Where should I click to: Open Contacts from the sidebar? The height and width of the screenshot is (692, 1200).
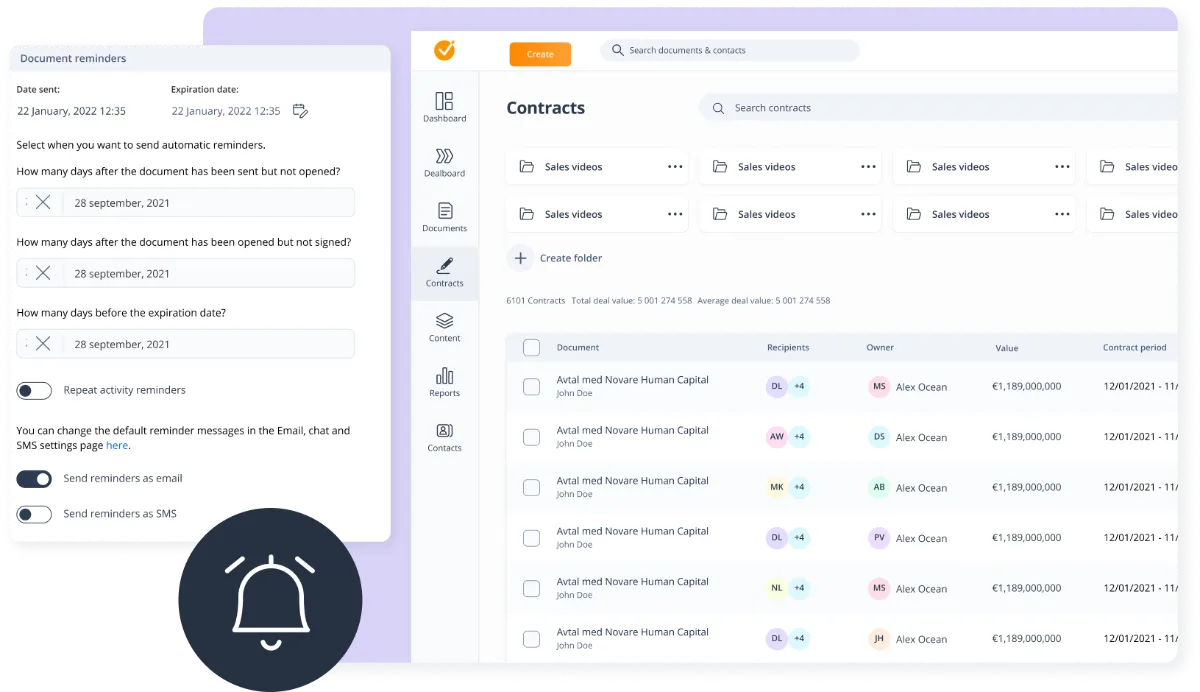coord(444,437)
